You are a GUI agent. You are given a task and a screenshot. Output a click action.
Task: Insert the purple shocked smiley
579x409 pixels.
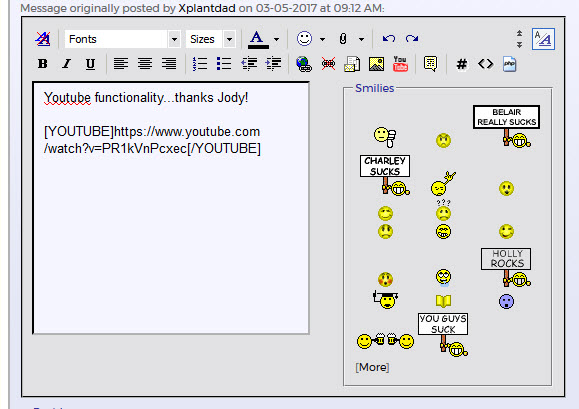point(506,302)
